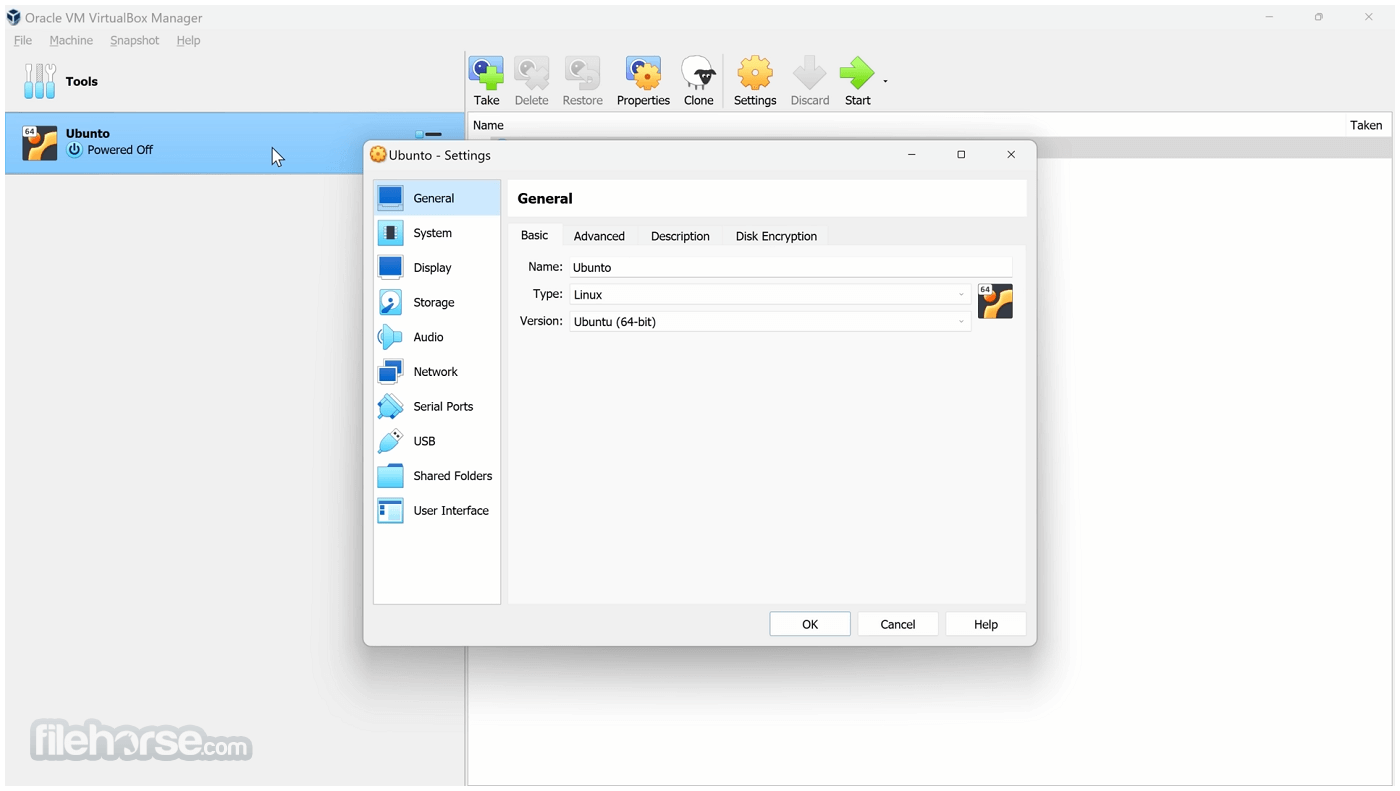The width and height of the screenshot is (1400, 791).
Task: Open Settings via the gear toolbar icon
Action: click(x=755, y=81)
